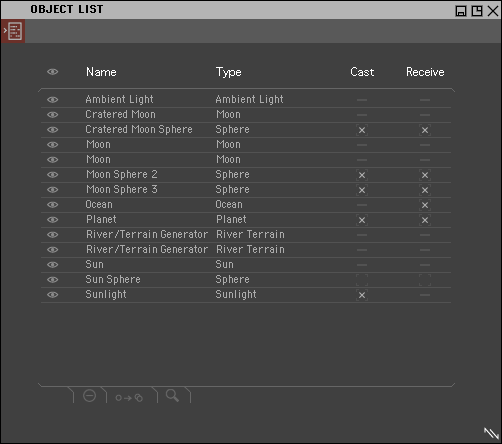Image resolution: width=502 pixels, height=444 pixels.
Task: Hide Moon Sphere 3 via eye icon
Action: coord(53,189)
